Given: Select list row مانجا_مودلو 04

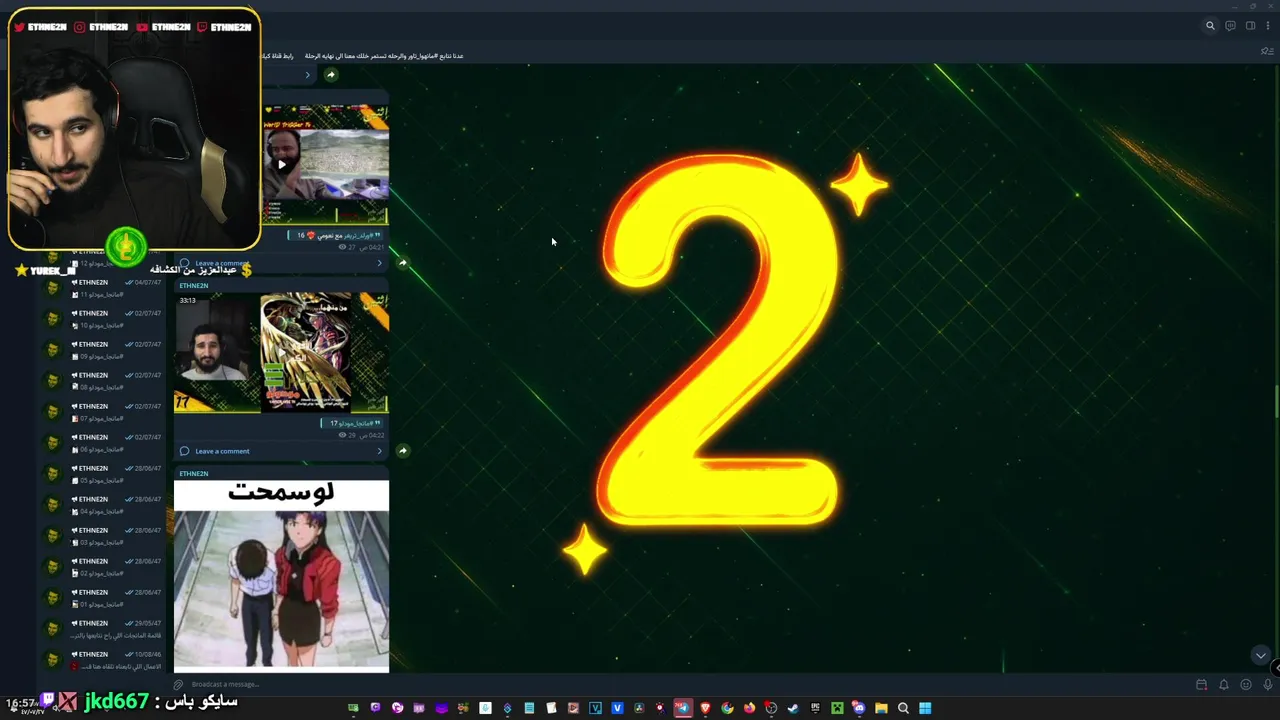Looking at the screenshot, I should [105, 506].
